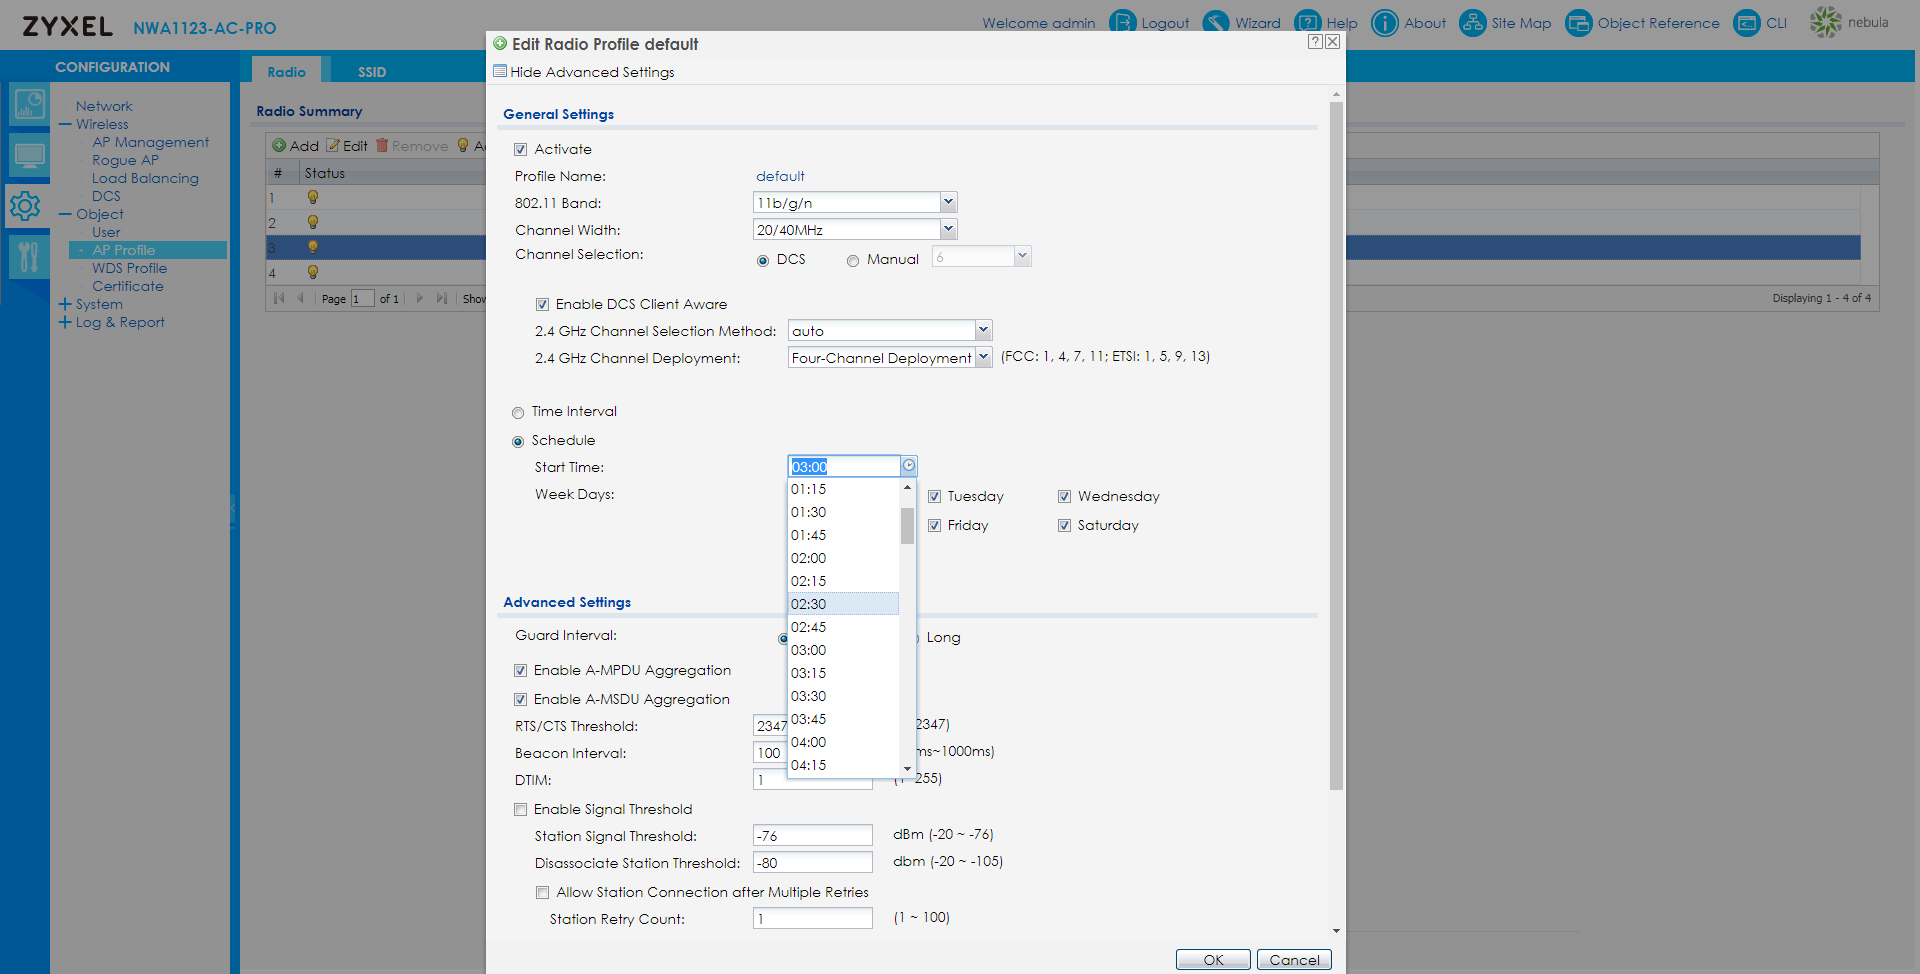This screenshot has width=1920, height=974.
Task: Click the Remove trash icon
Action: click(x=382, y=146)
